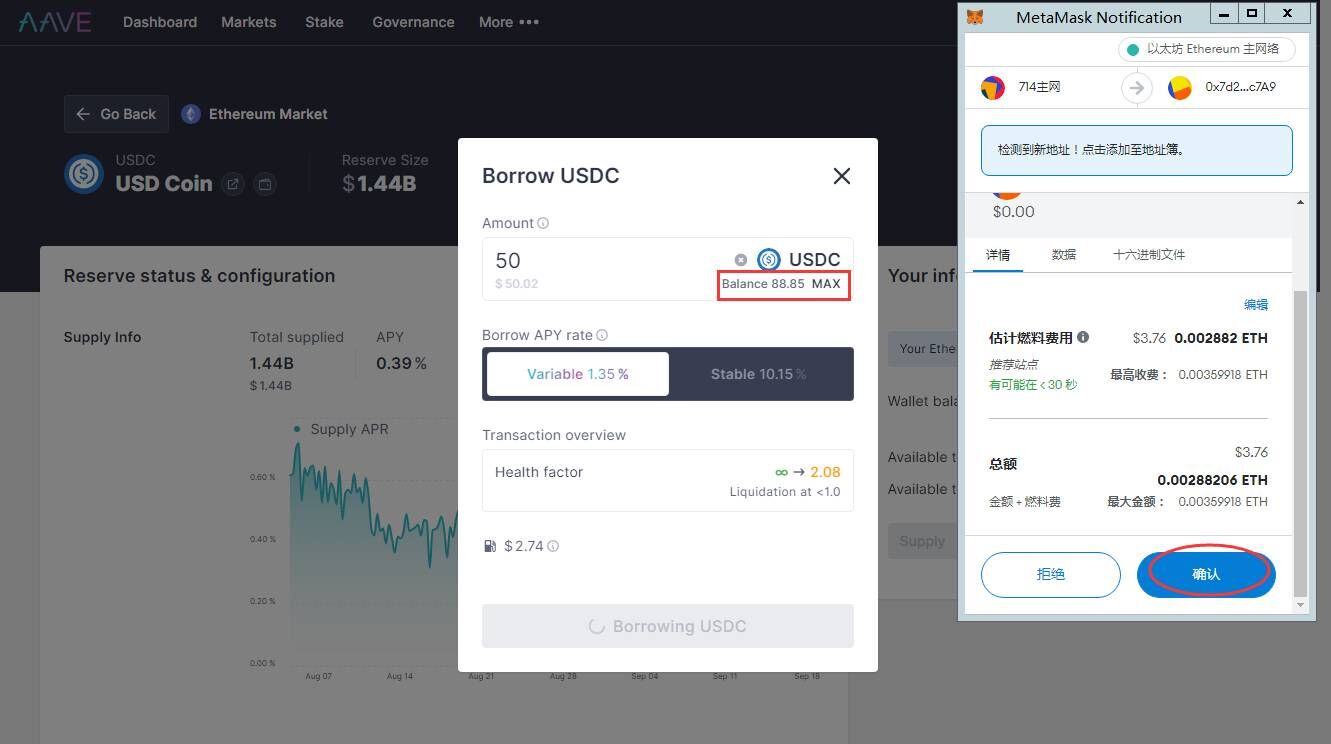Click the Liquidation at <1.0 text
The image size is (1331, 744).
(785, 492)
